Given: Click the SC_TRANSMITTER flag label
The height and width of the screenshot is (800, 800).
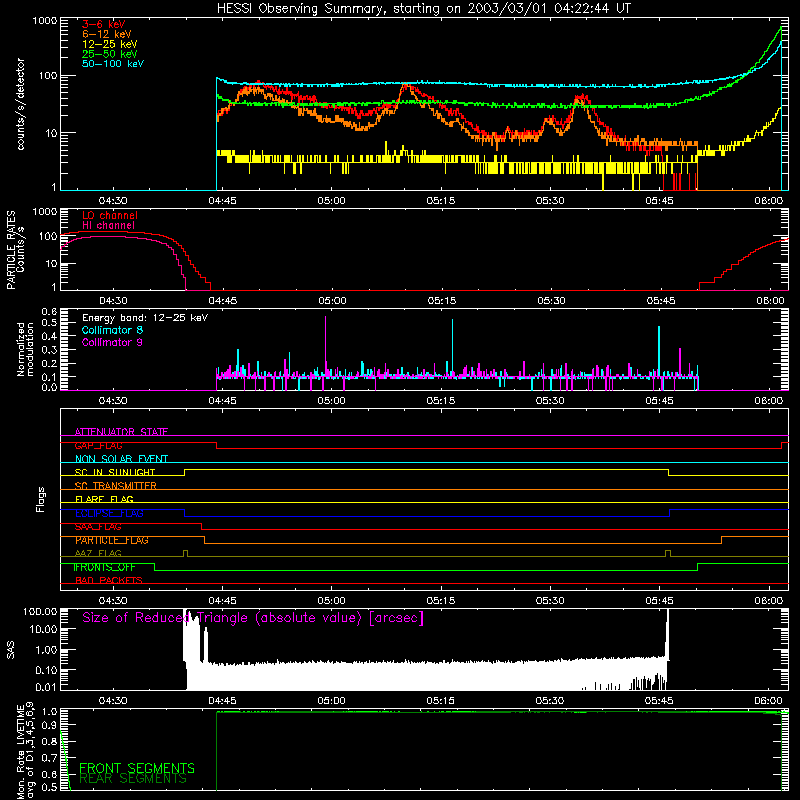Looking at the screenshot, I should coord(115,486).
